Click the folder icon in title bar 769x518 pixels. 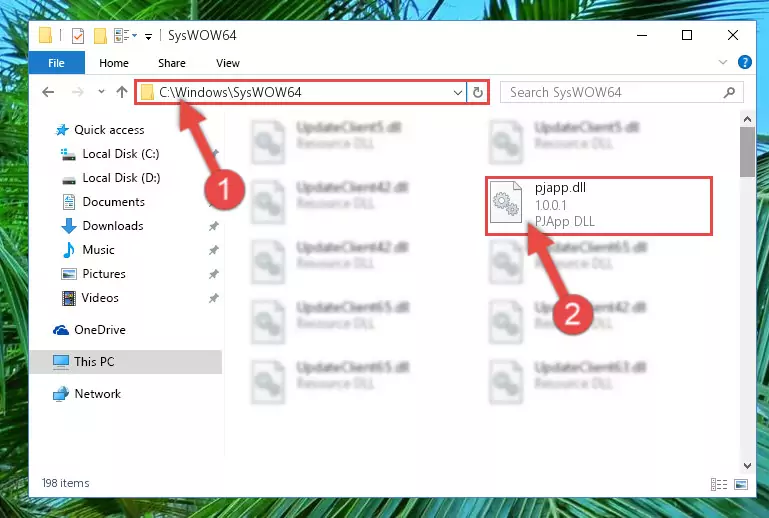click(46, 35)
